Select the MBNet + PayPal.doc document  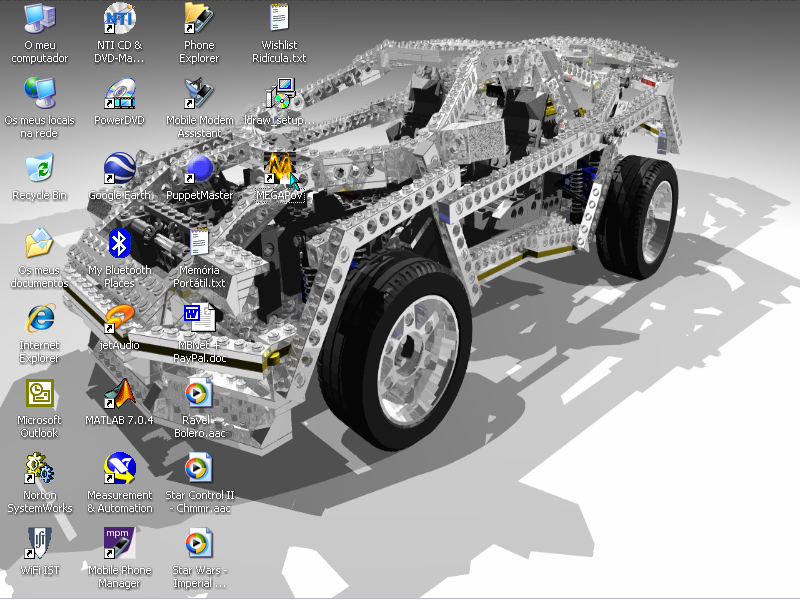pyautogui.click(x=199, y=319)
